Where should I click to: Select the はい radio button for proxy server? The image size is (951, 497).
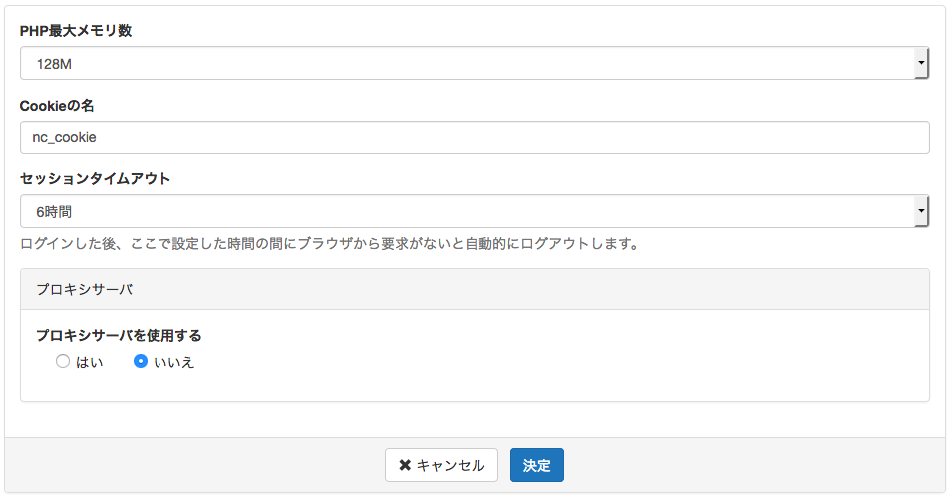pyautogui.click(x=63, y=362)
